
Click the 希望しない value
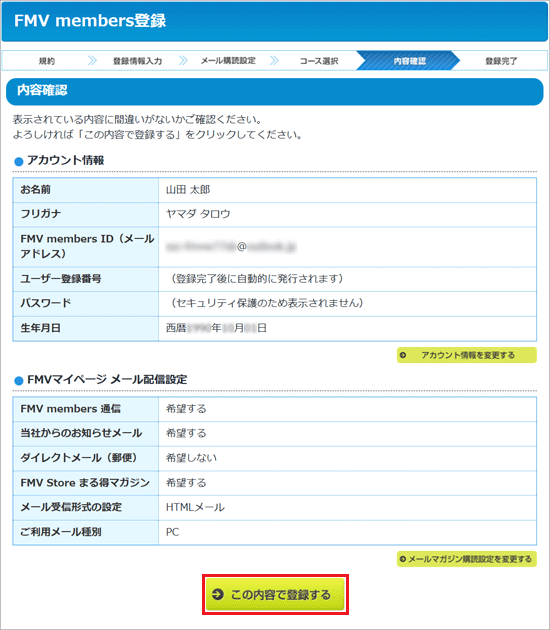point(191,458)
